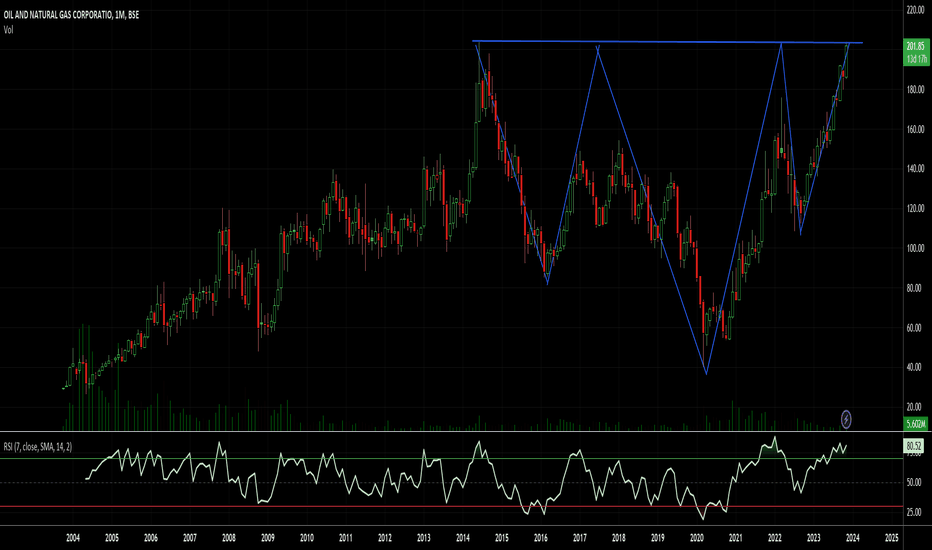This screenshot has height=550, width=932.
Task: Click the 13d 17h countdown label
Action: point(915,59)
